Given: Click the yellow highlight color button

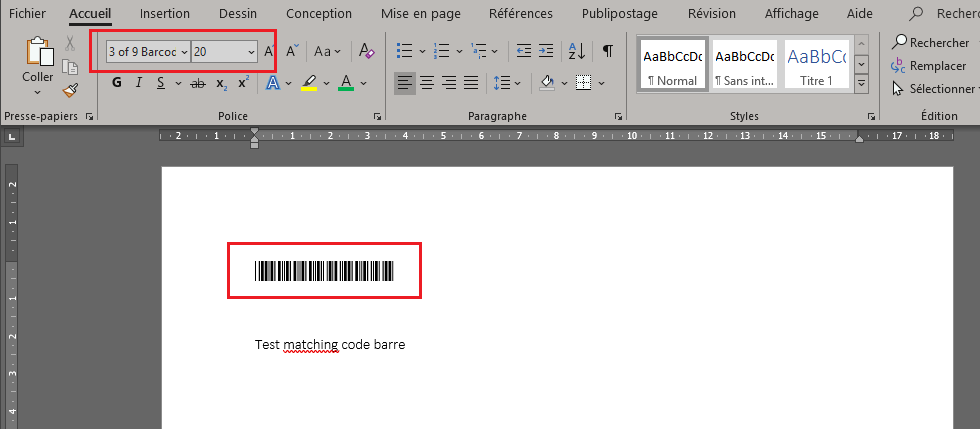Looking at the screenshot, I should pyautogui.click(x=309, y=83).
